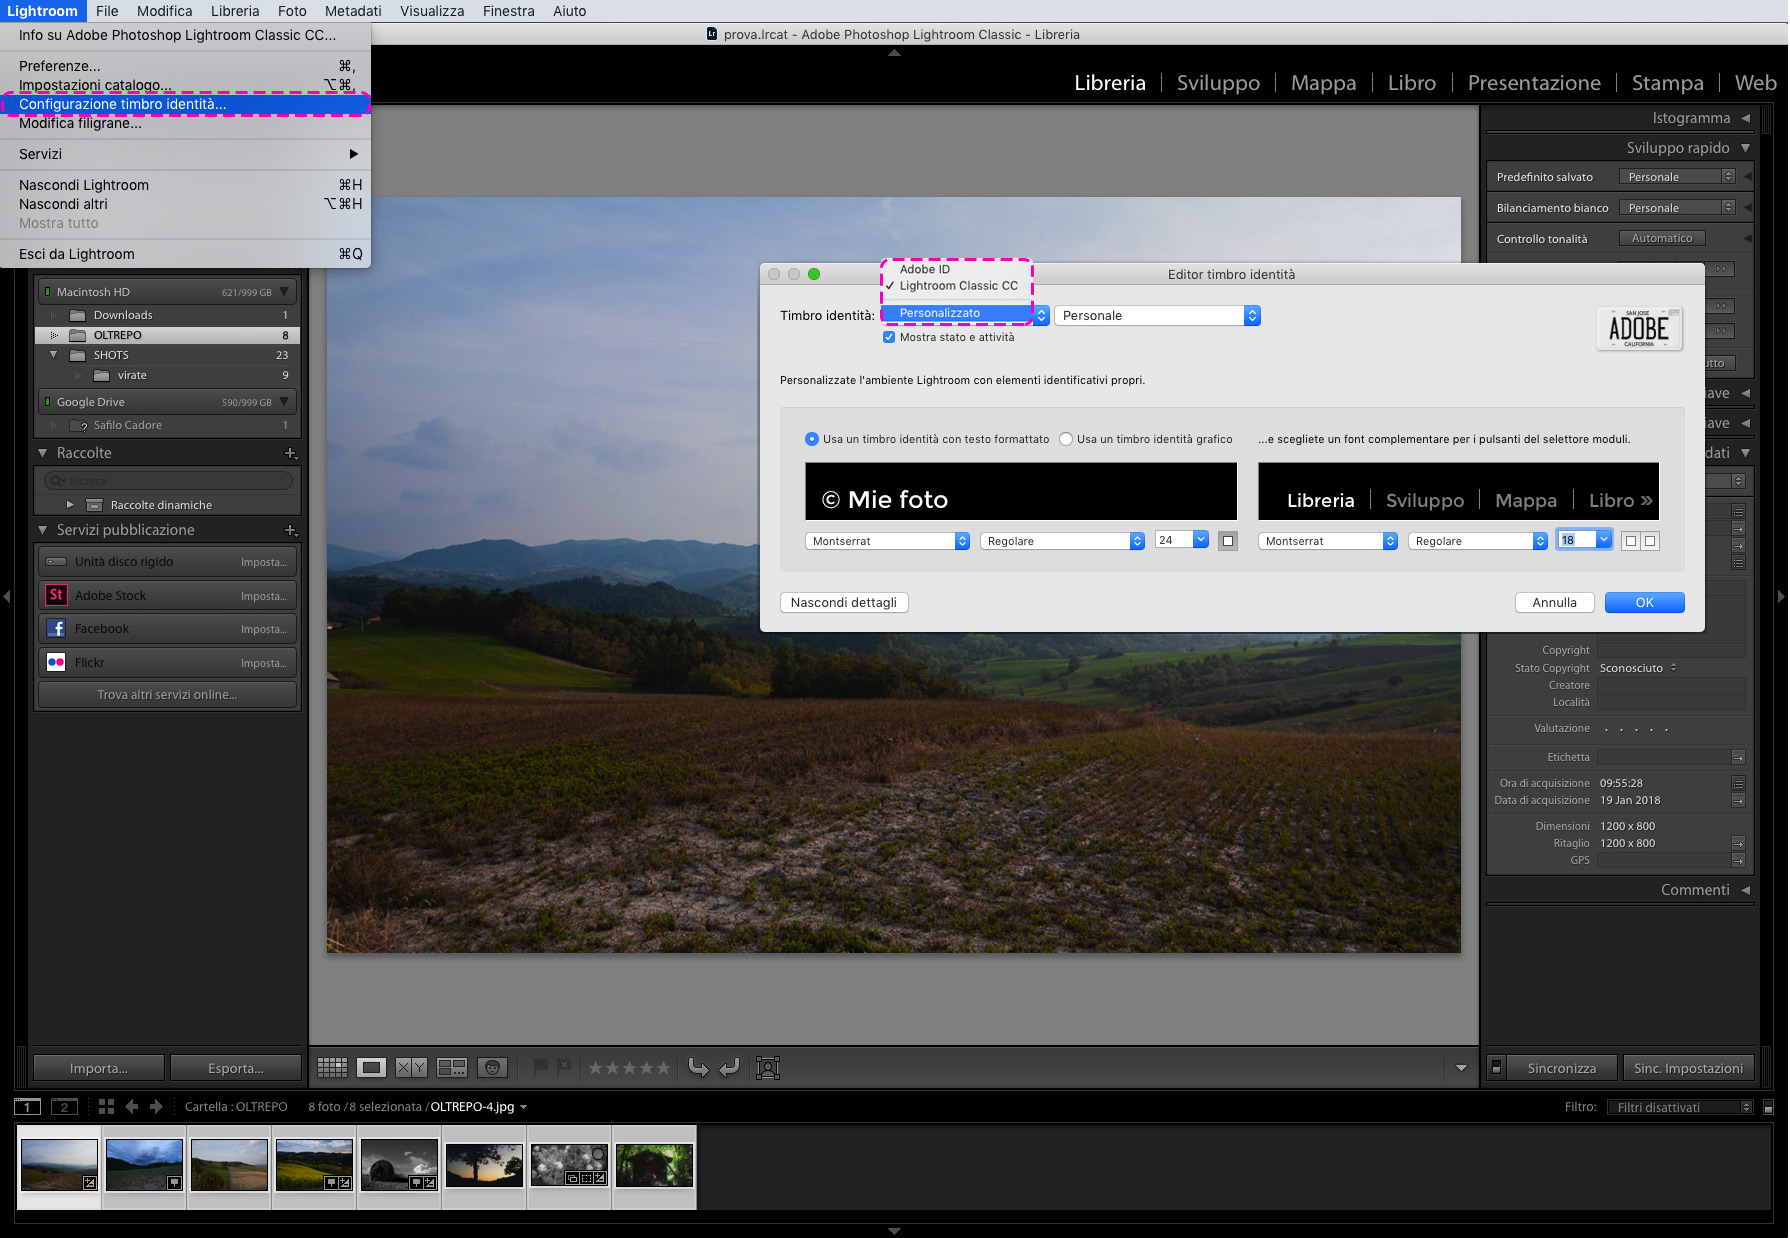The height and width of the screenshot is (1238, 1790).
Task: Pick identity plate text color swatch
Action: coord(1229,541)
